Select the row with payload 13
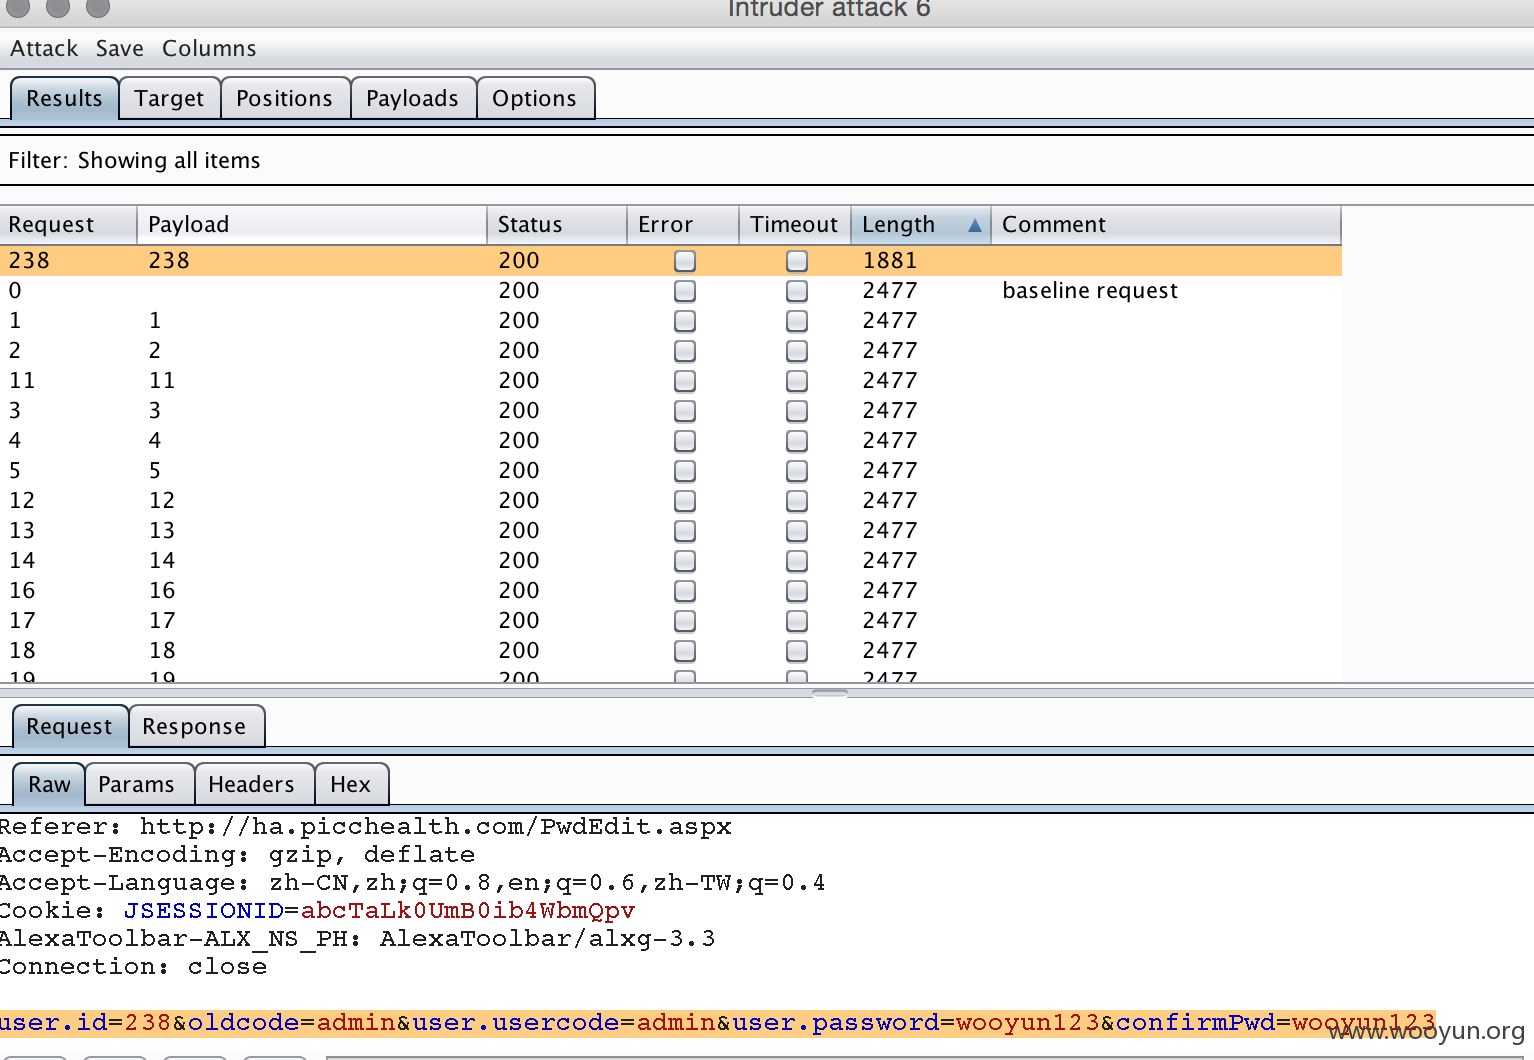This screenshot has height=1060, width=1534. click(x=670, y=530)
